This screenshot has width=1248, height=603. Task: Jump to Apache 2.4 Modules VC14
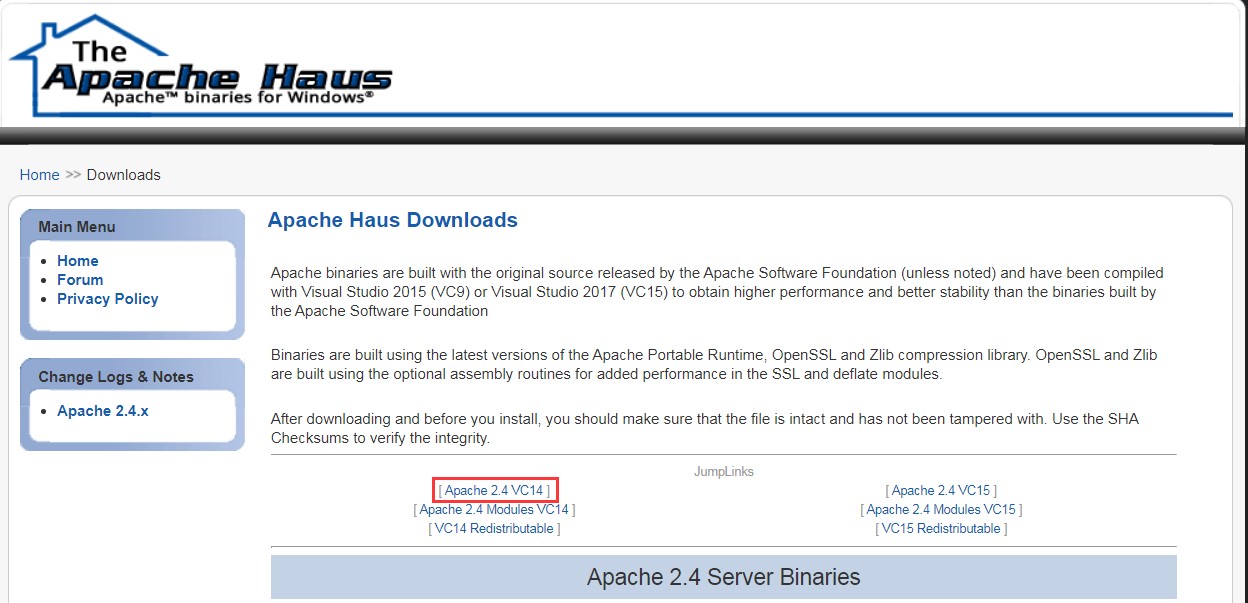(x=494, y=510)
